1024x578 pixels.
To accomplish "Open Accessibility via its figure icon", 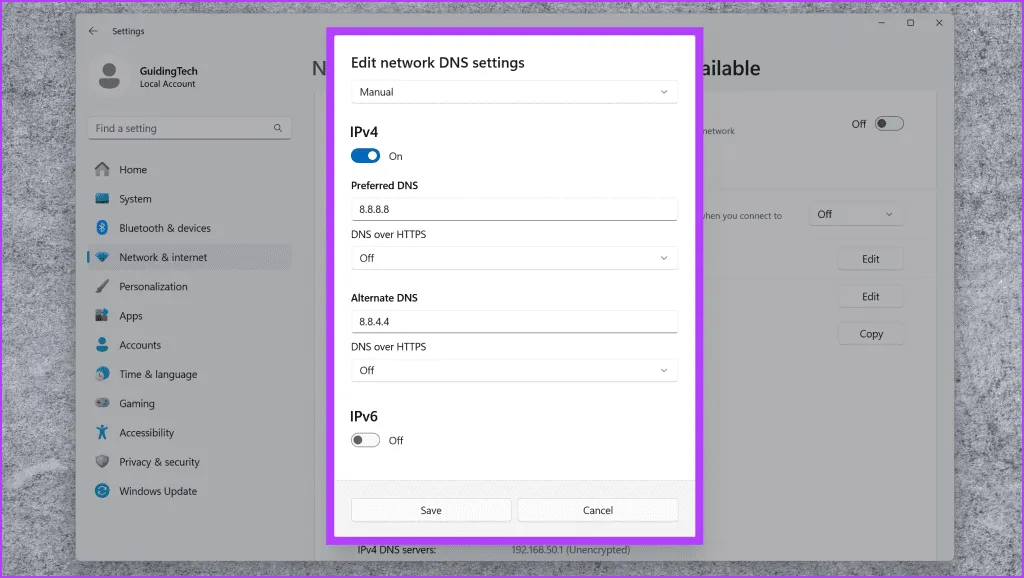I will (x=102, y=433).
